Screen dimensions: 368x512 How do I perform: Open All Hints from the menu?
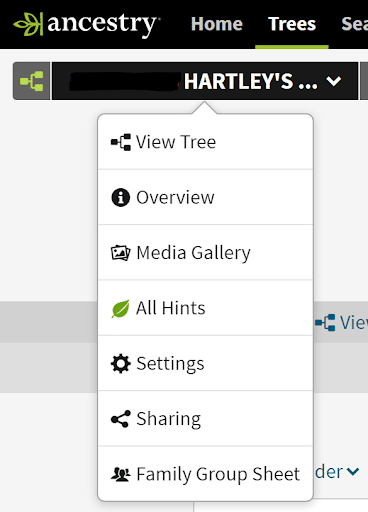[x=205, y=308]
